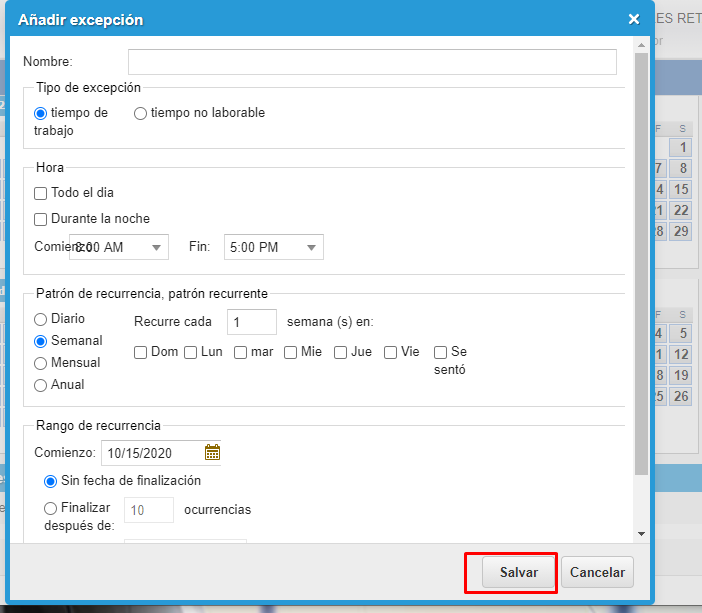Enable the Todo el día checkbox
Image resolution: width=702 pixels, height=613 pixels.
pos(41,193)
